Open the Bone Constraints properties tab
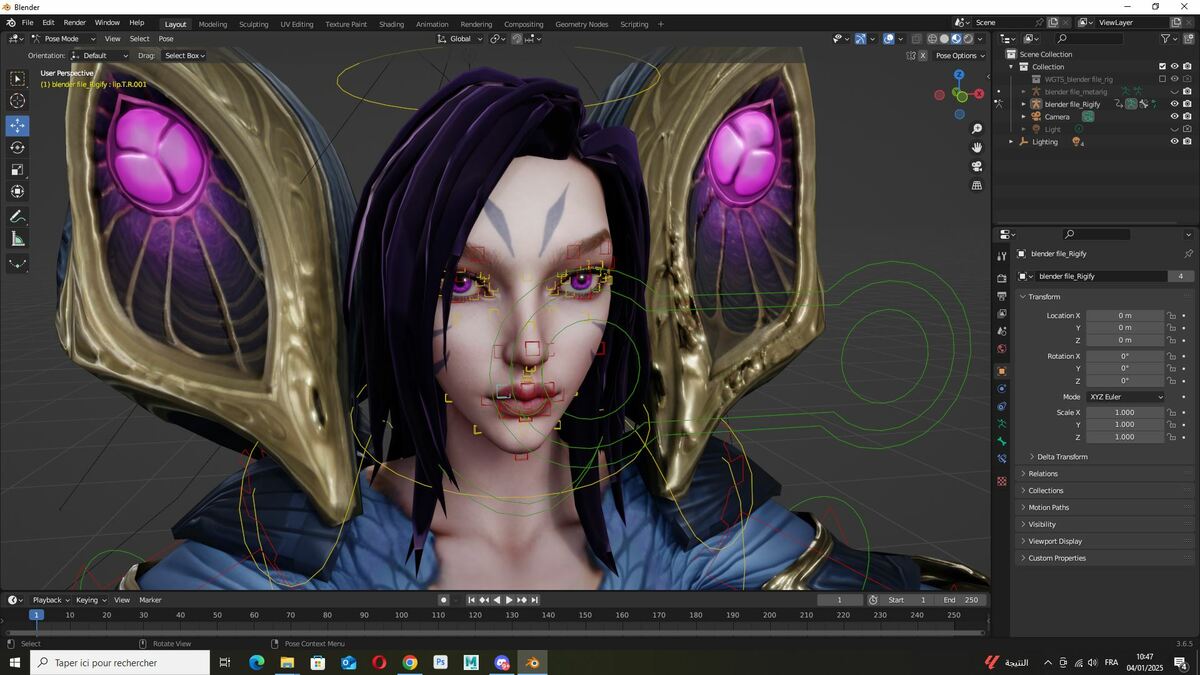The height and width of the screenshot is (675, 1200). pos(1002,460)
